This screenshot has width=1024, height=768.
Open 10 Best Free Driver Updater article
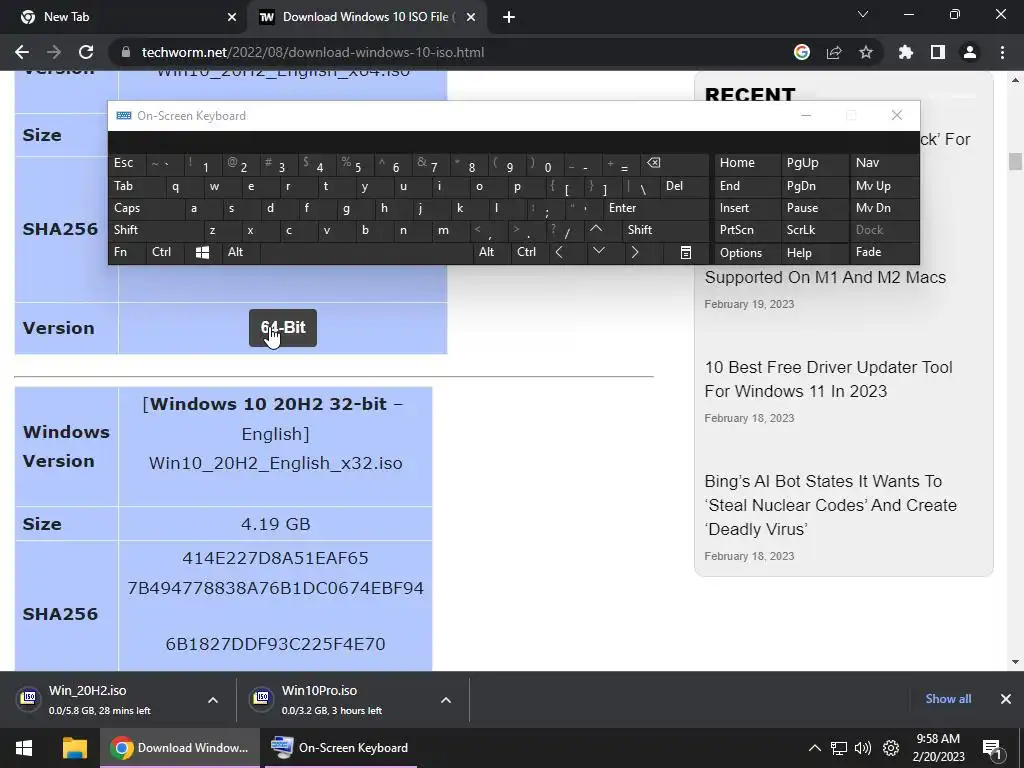click(828, 379)
